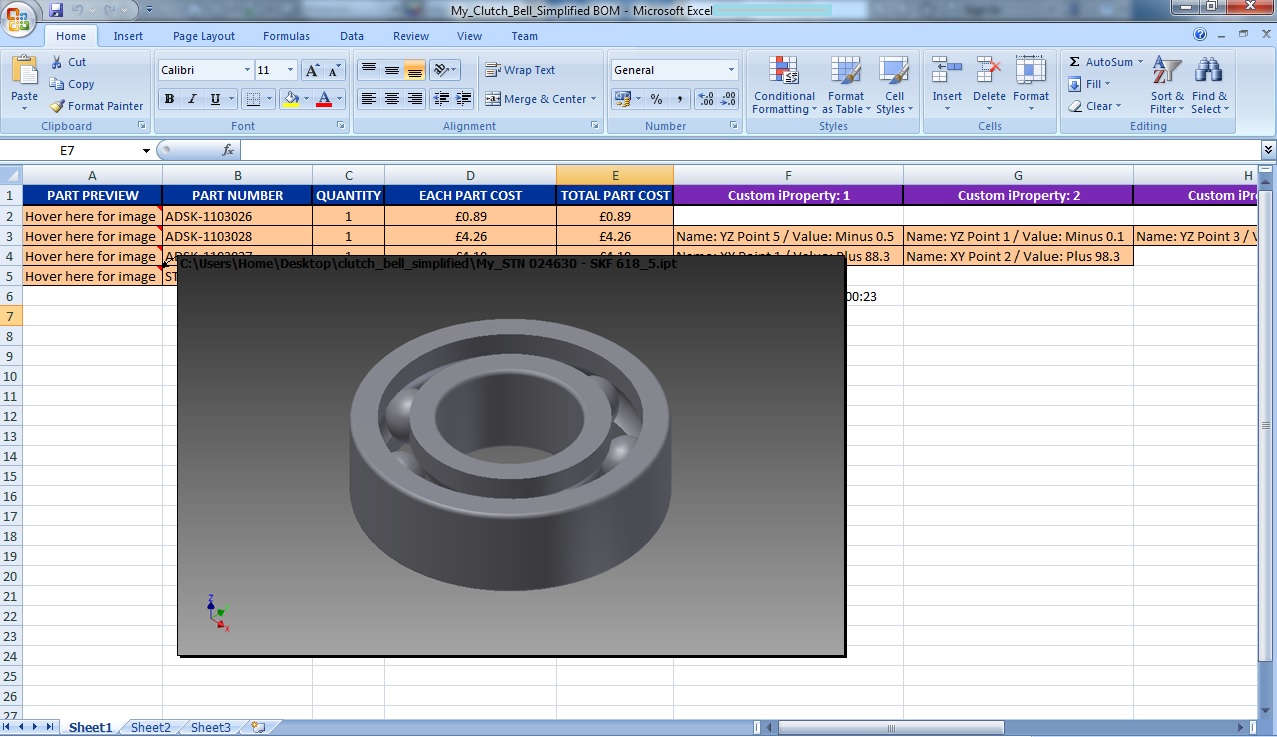Open the font color dropdown arrow
Viewport: 1277px width, 737px height.
click(x=339, y=99)
